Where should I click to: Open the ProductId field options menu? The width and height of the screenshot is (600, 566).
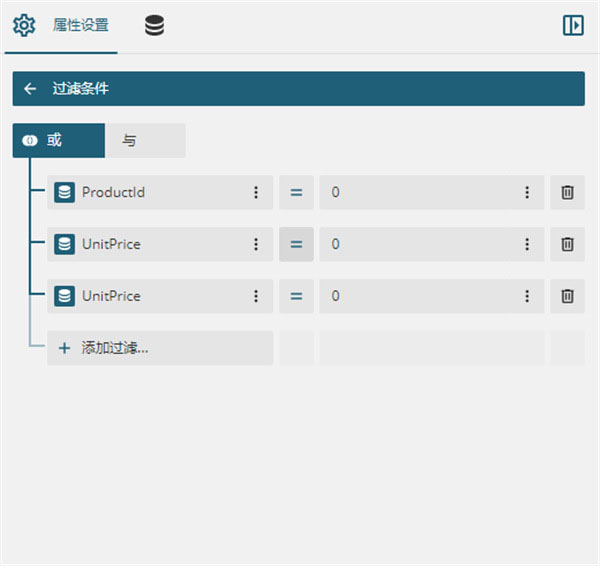tap(256, 192)
